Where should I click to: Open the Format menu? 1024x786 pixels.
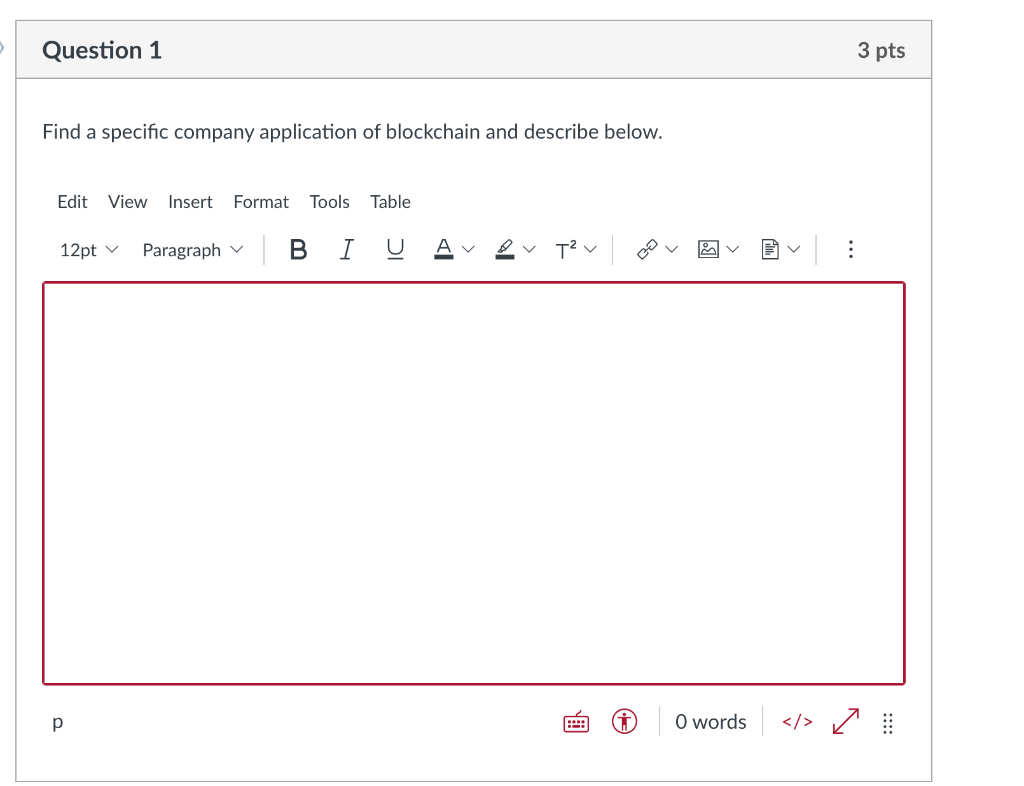[x=260, y=202]
